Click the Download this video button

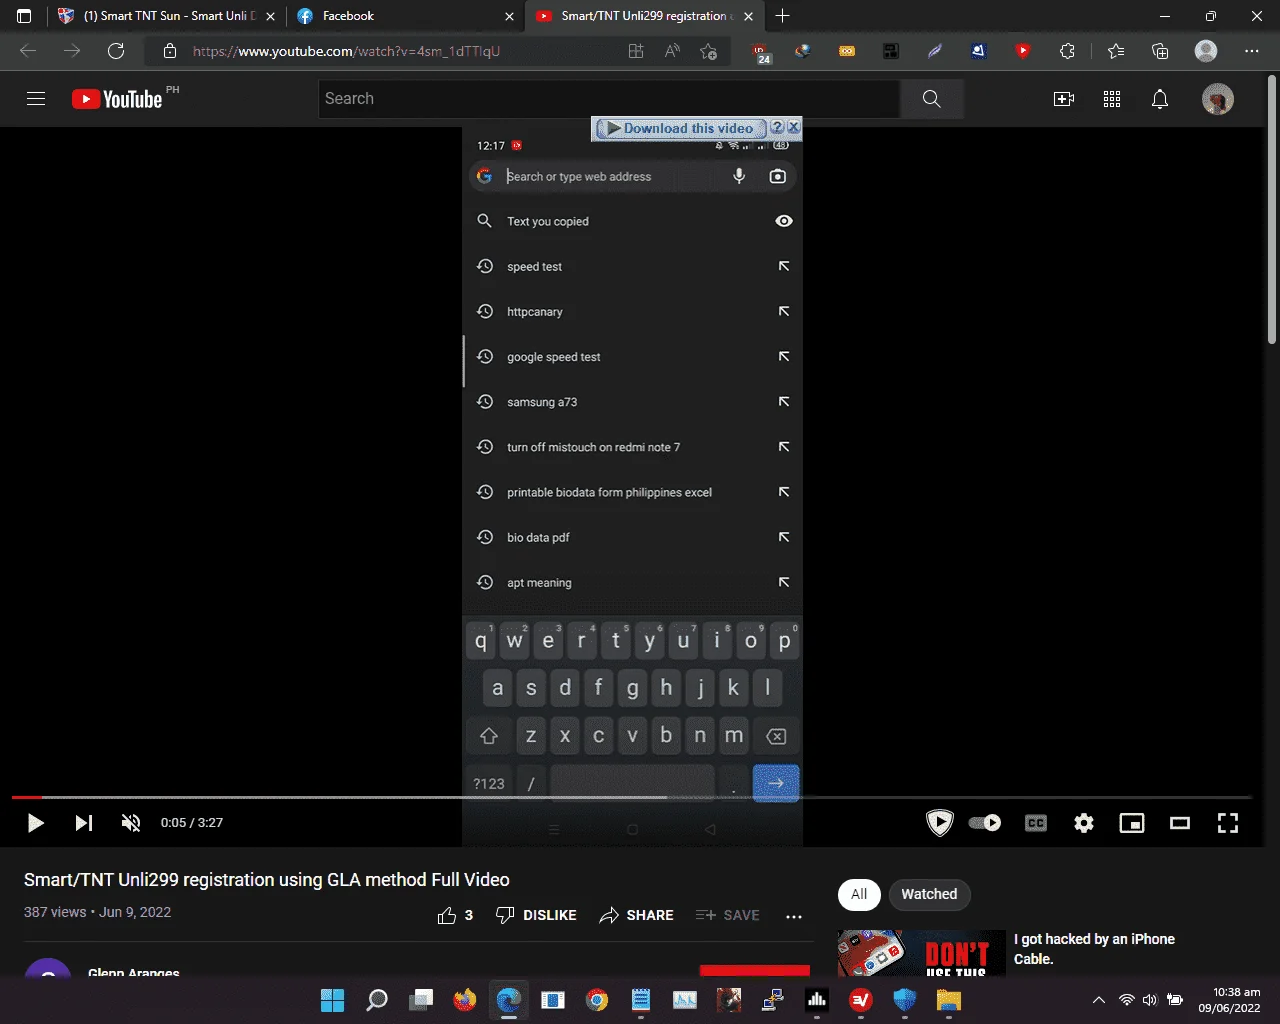(x=680, y=128)
